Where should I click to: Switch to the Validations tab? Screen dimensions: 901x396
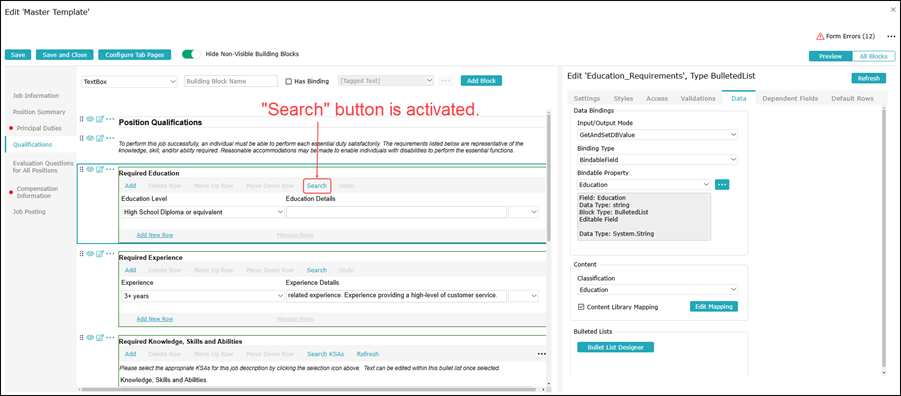(x=698, y=98)
